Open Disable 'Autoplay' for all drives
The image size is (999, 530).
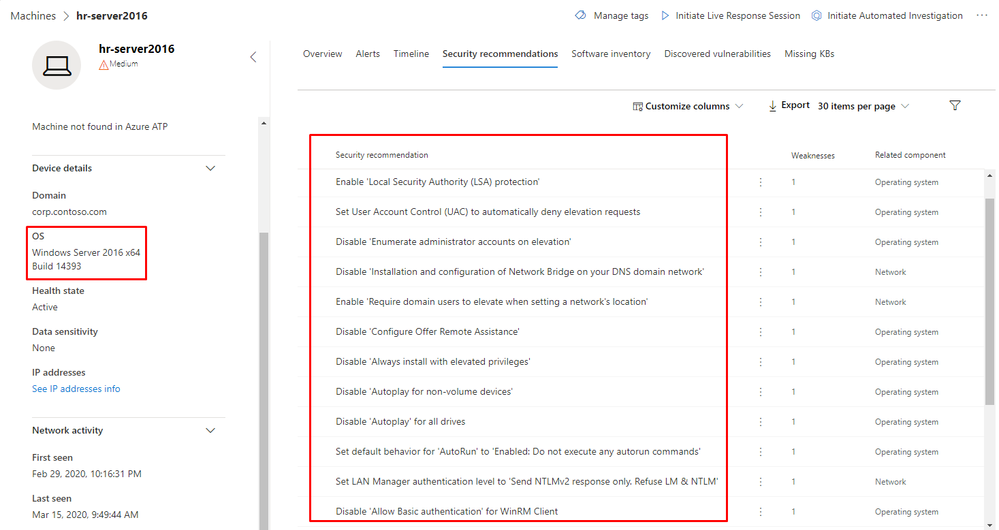[x=401, y=421]
